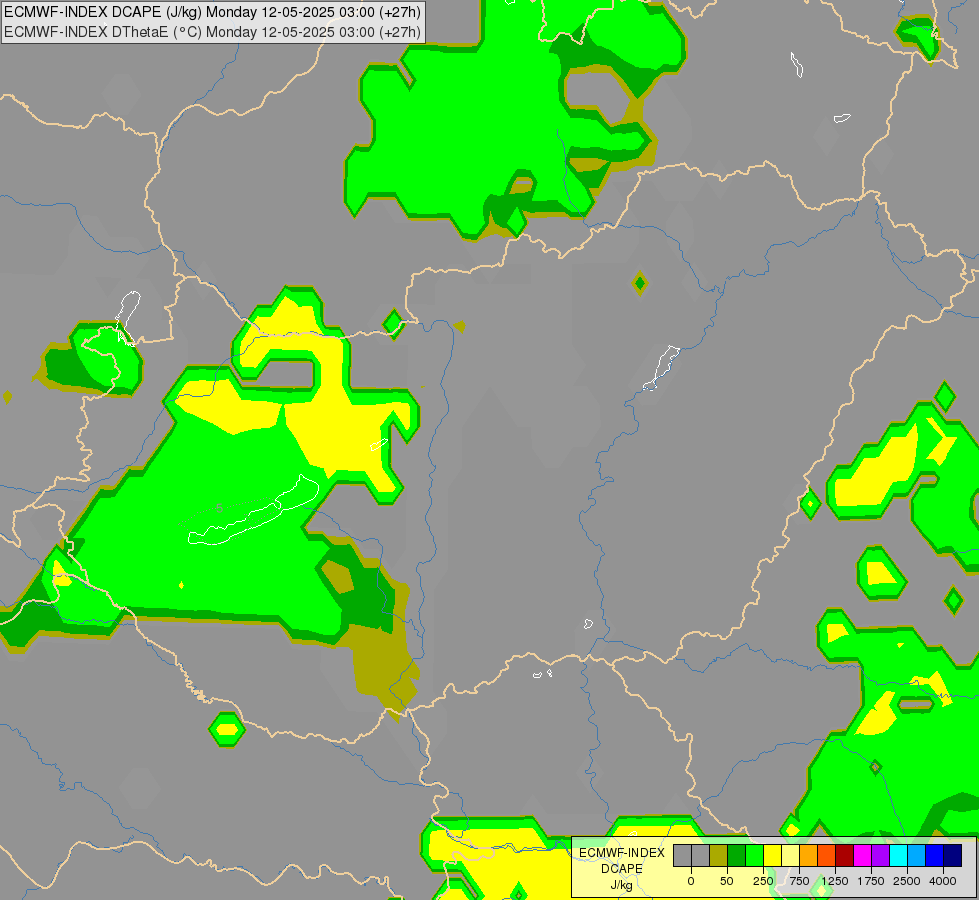Click the legend value 0
This screenshot has width=979, height=900.
pyautogui.click(x=691, y=881)
